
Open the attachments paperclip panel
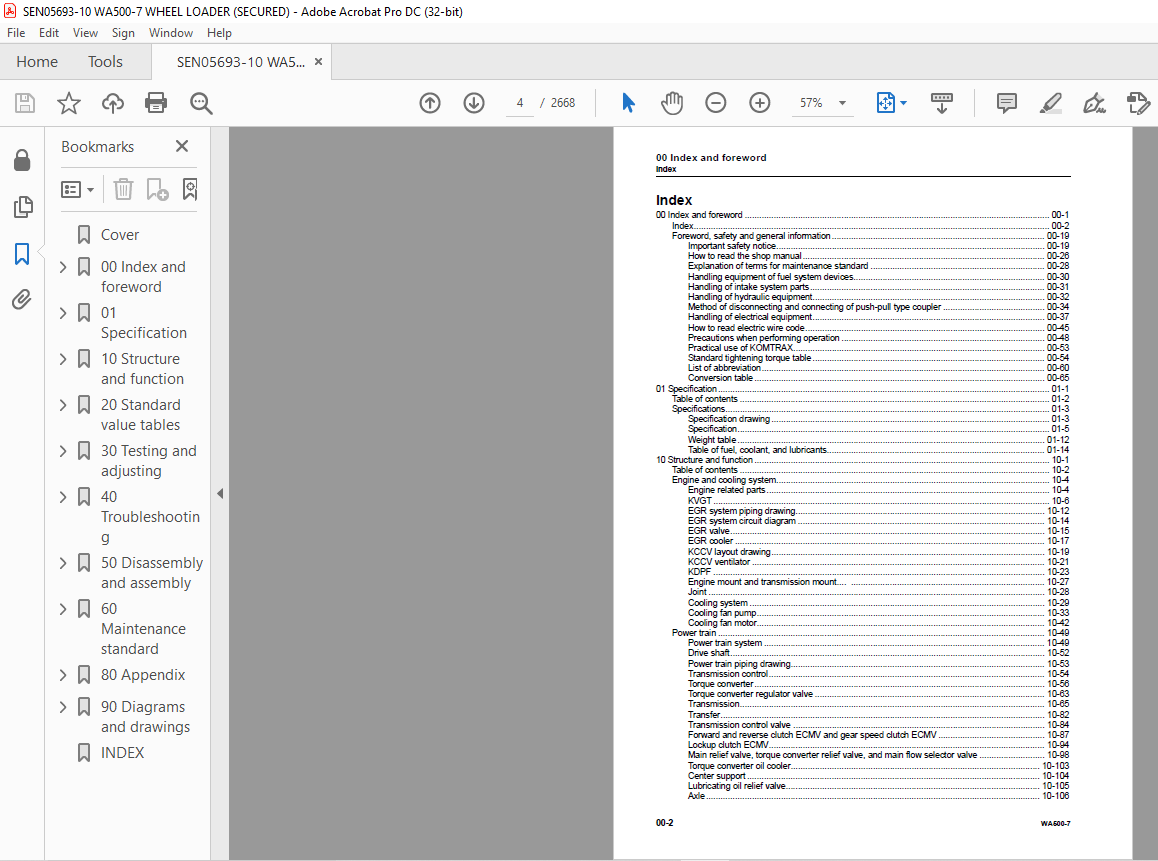point(22,299)
